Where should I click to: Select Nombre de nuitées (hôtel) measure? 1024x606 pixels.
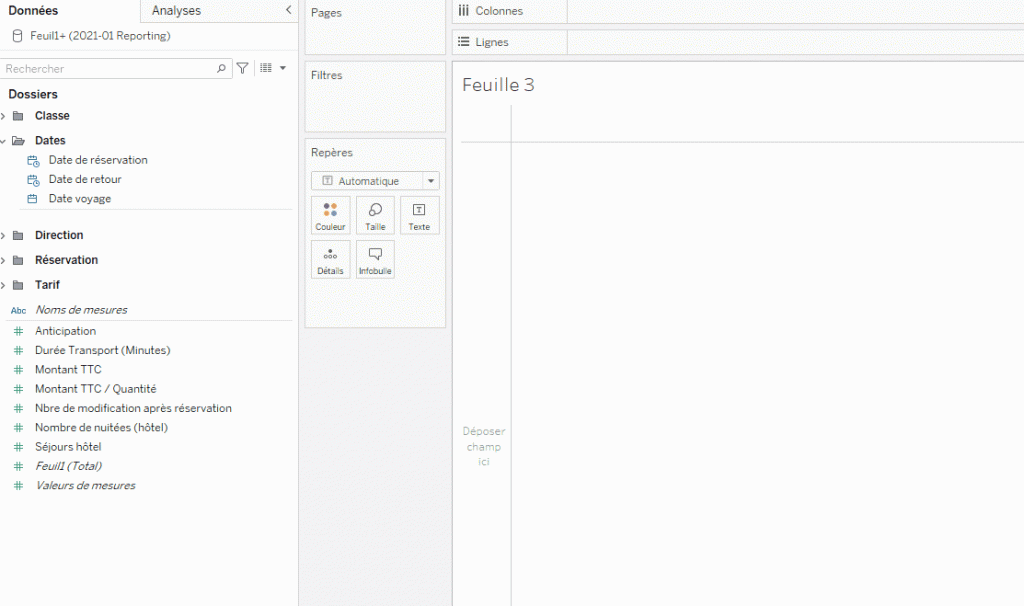[101, 427]
